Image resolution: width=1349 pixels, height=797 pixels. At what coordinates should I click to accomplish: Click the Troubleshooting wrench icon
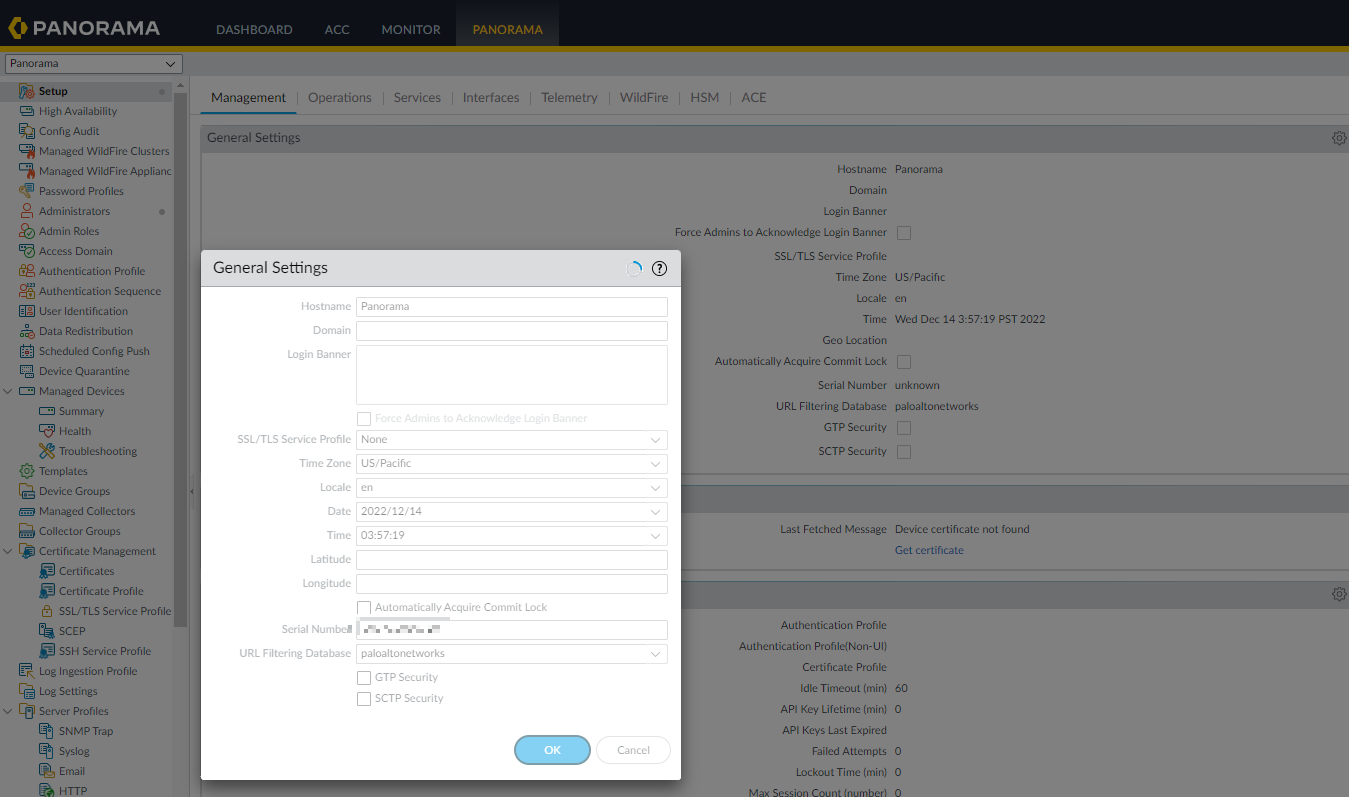coord(47,451)
